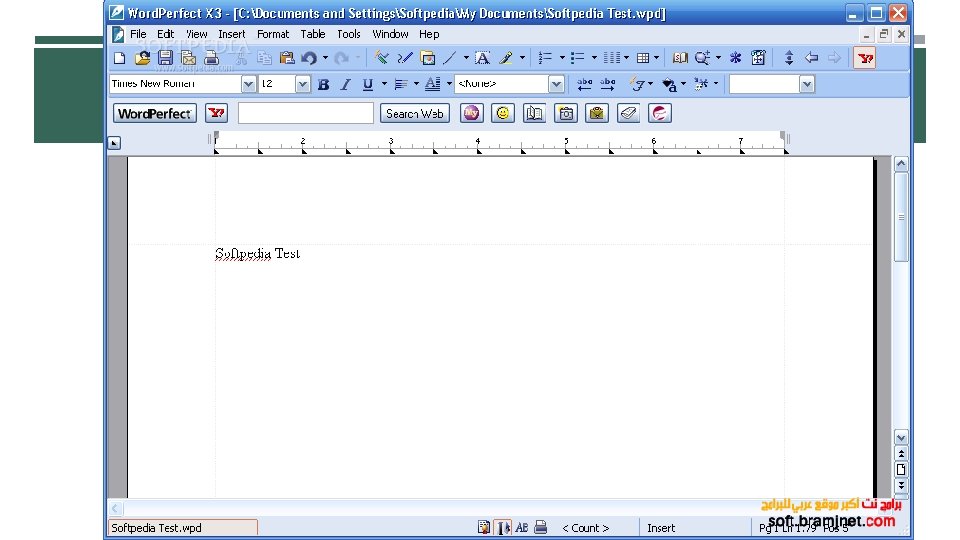960x540 pixels.
Task: Click the vertical scrollbar down arrow
Action: coord(901,438)
